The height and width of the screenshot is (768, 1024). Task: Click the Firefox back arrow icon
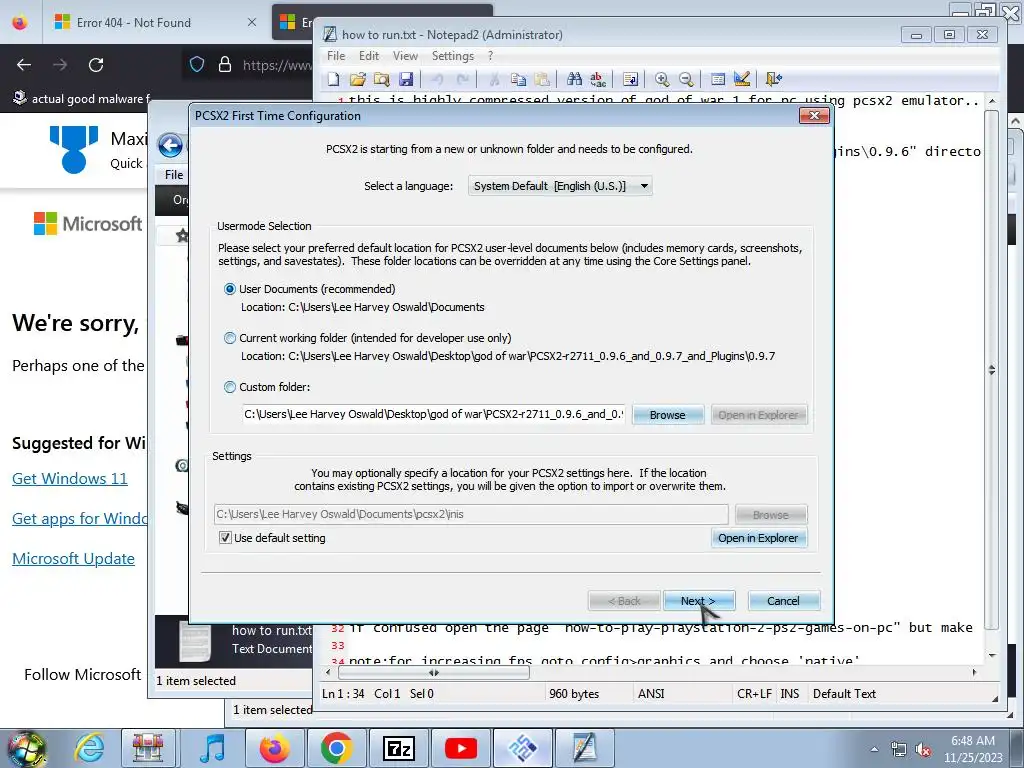tap(24, 65)
